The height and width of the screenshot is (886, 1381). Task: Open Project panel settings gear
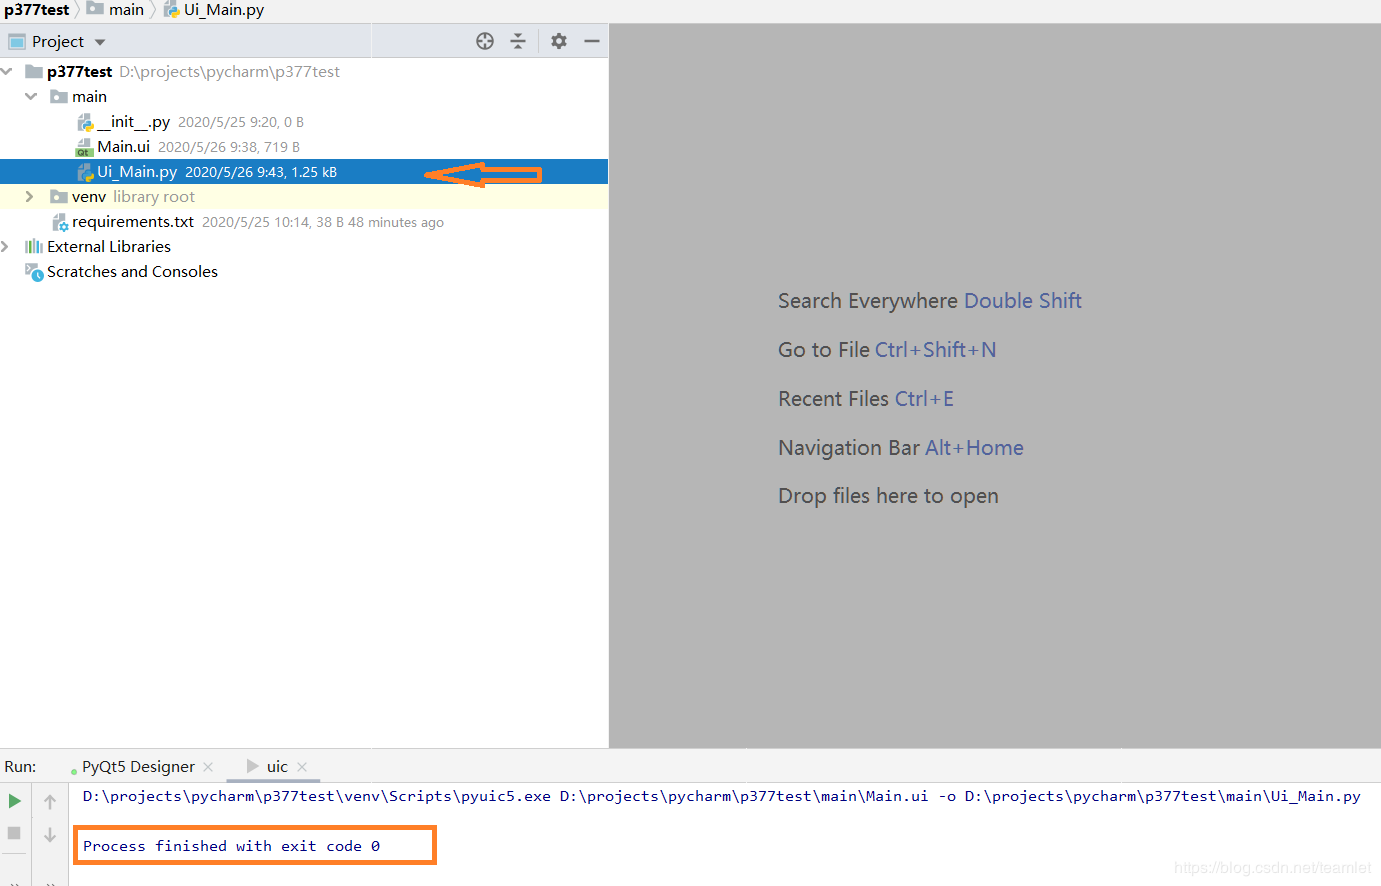coord(559,41)
